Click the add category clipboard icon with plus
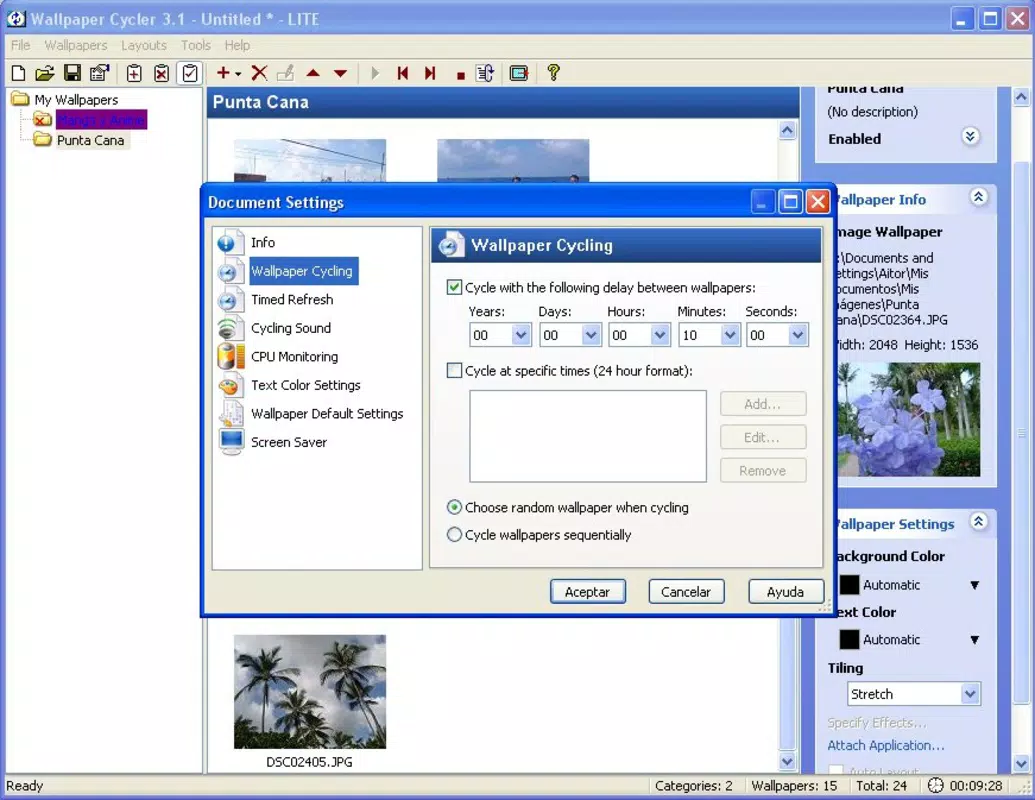This screenshot has height=800, width=1035. [134, 73]
